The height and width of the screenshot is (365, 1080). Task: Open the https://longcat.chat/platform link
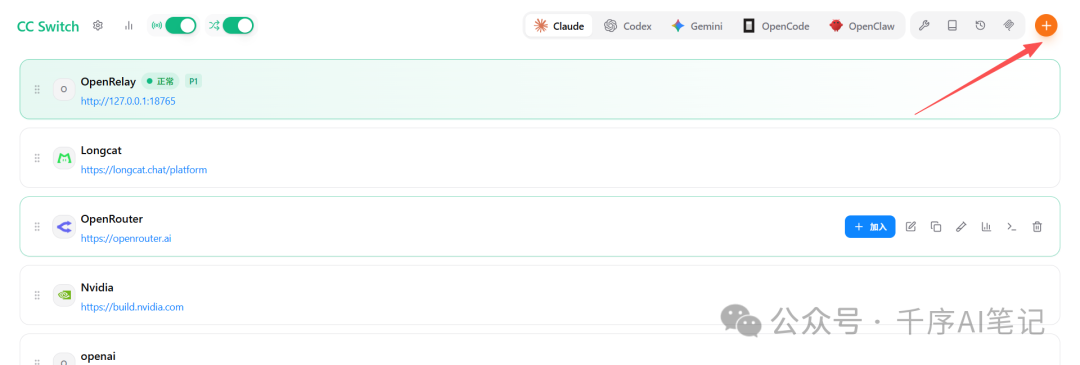point(144,169)
